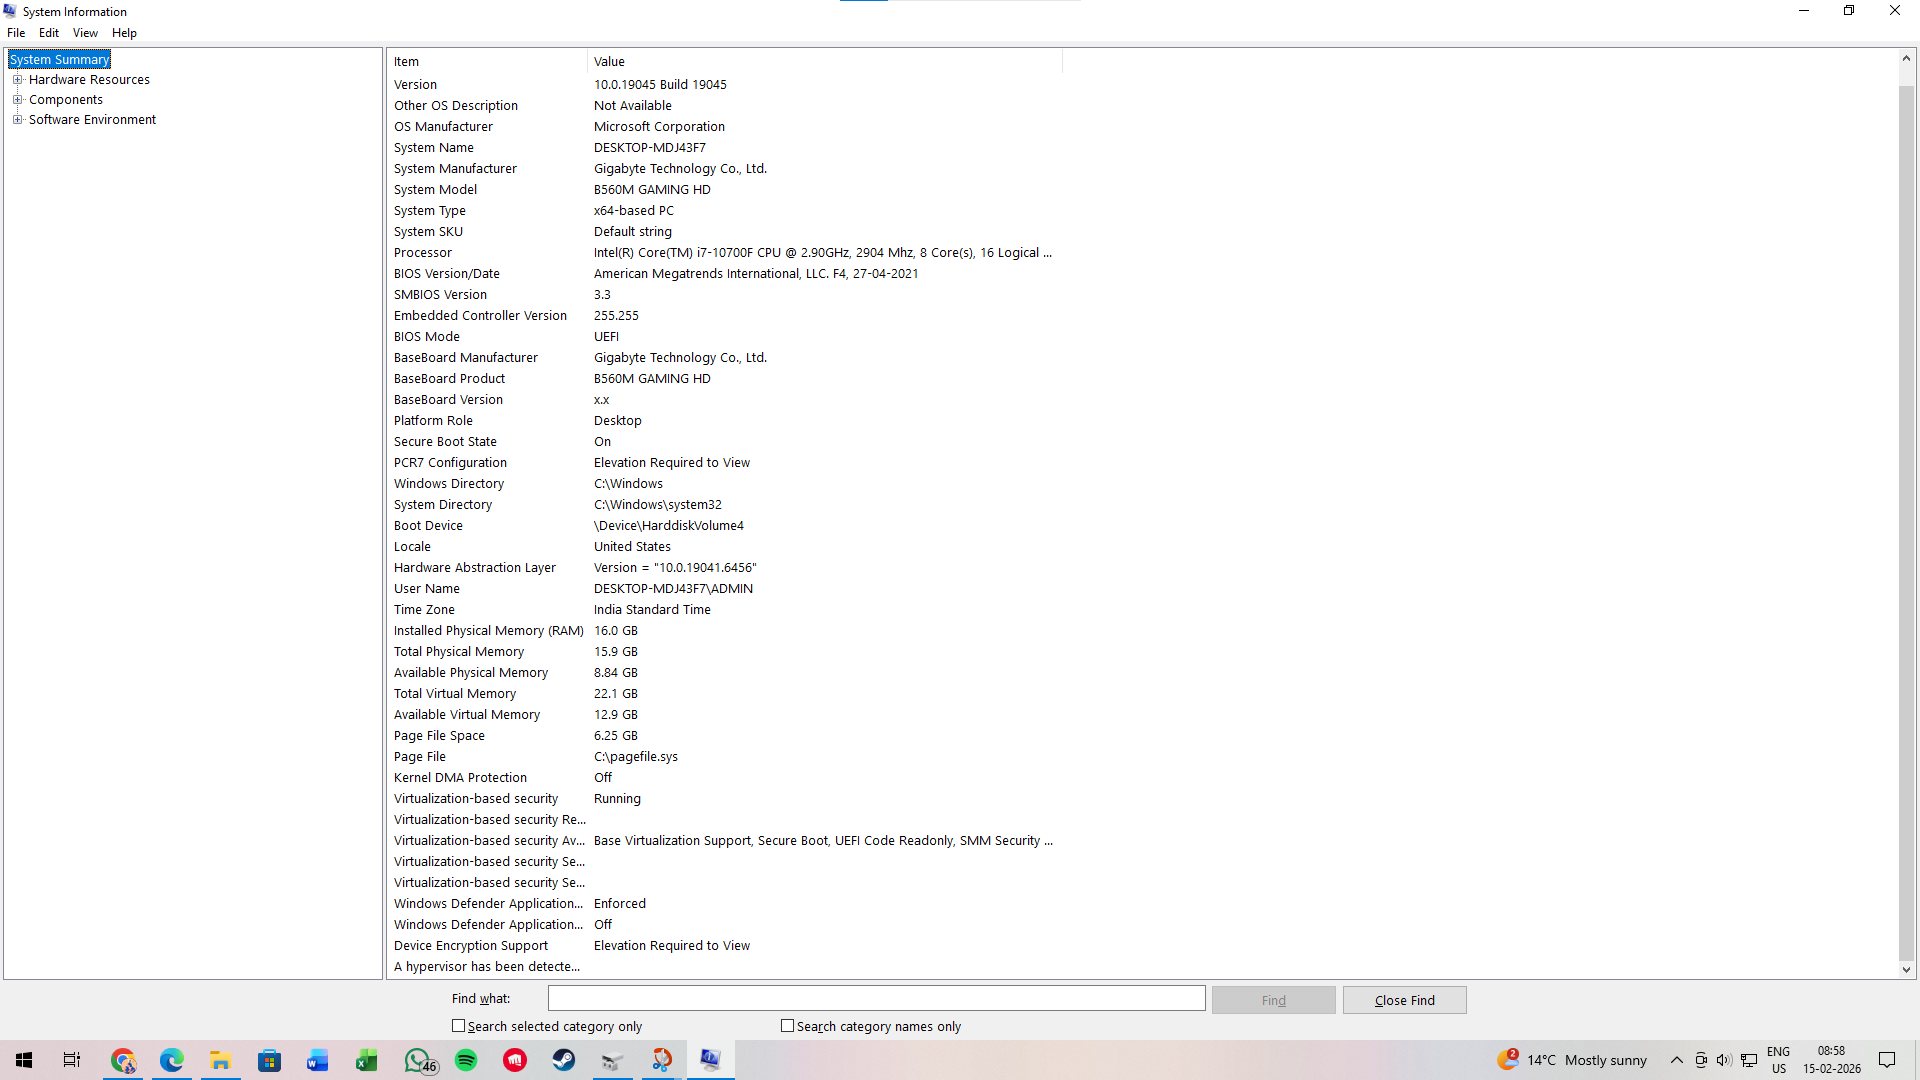
Task: Click the Find what text field
Action: pos(876,998)
